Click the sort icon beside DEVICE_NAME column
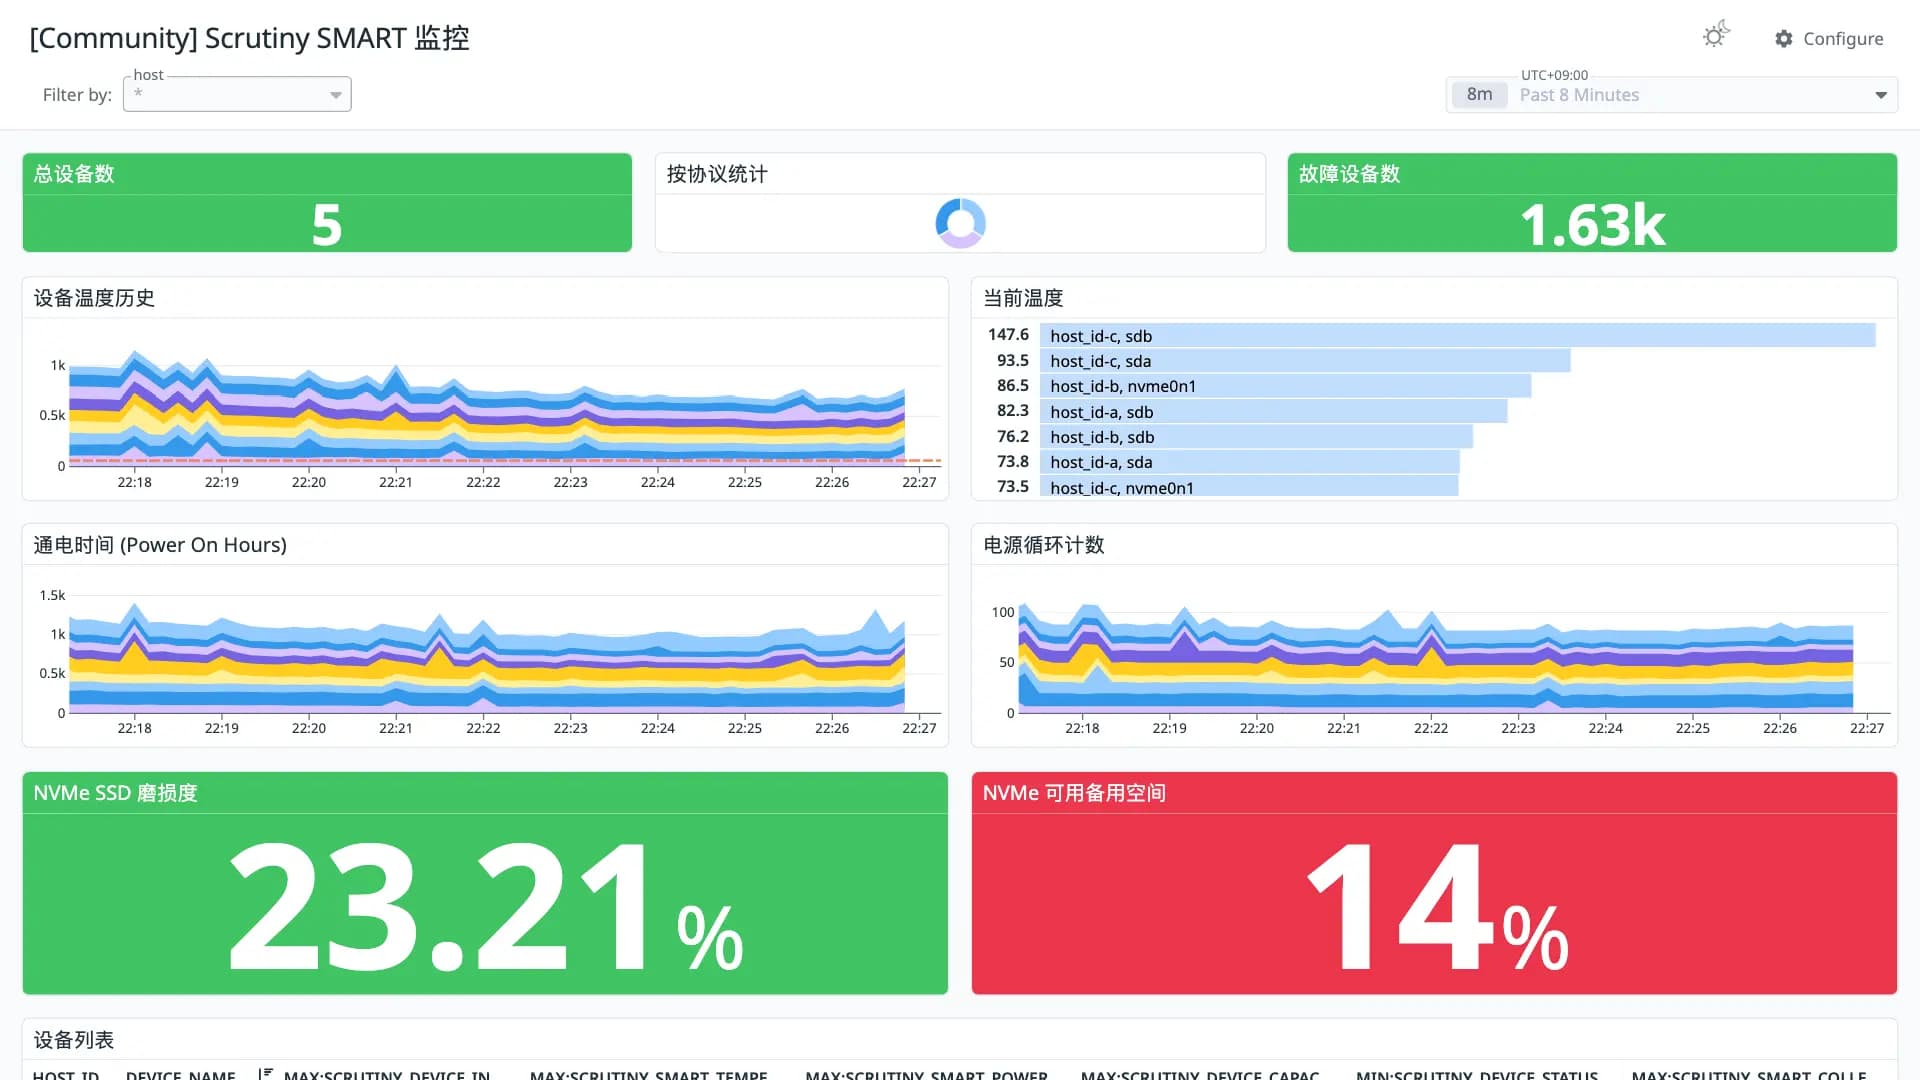 tap(265, 1073)
